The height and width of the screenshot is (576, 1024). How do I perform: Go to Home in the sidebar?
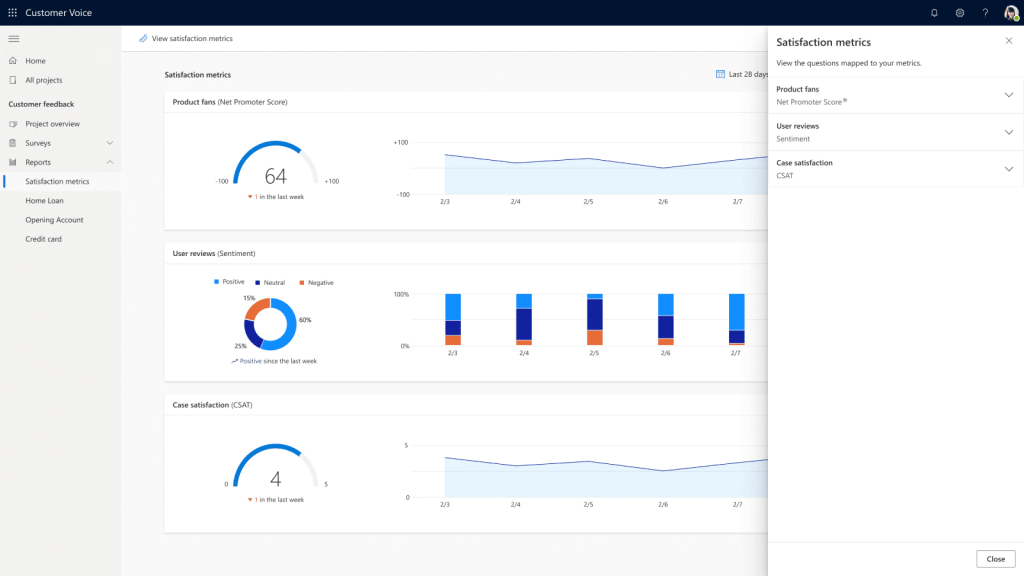tap(35, 61)
